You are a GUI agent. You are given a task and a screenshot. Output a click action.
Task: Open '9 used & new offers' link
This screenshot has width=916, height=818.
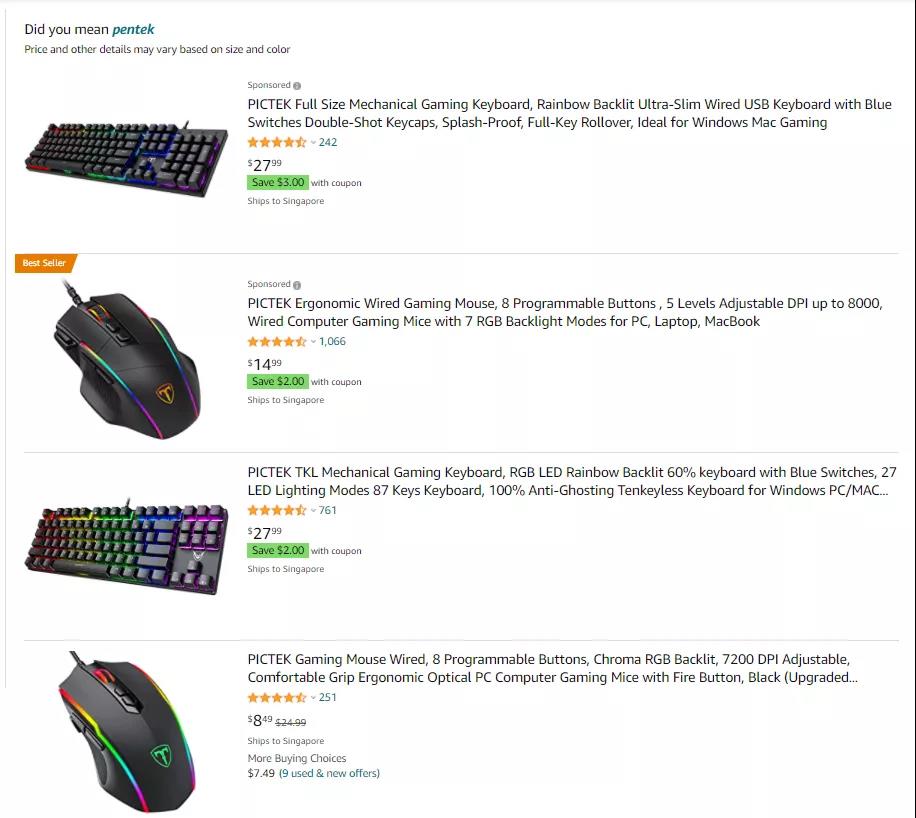[x=329, y=773]
